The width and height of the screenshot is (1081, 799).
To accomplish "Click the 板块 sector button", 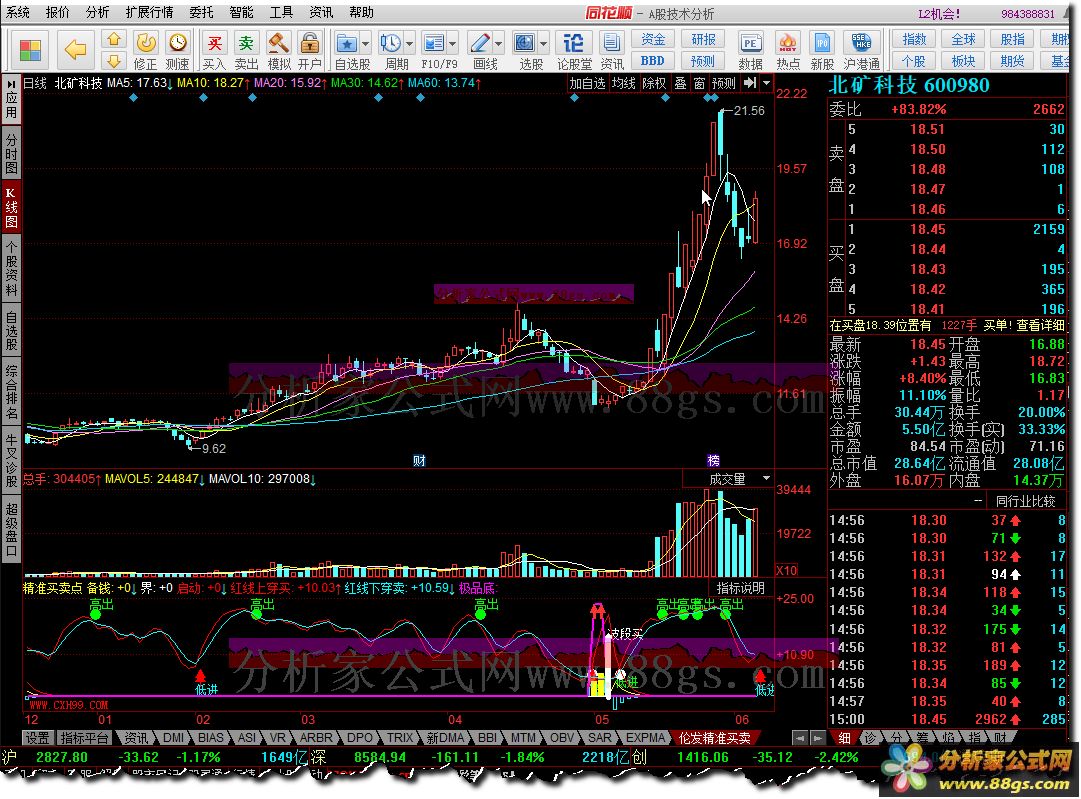I will coord(963,61).
